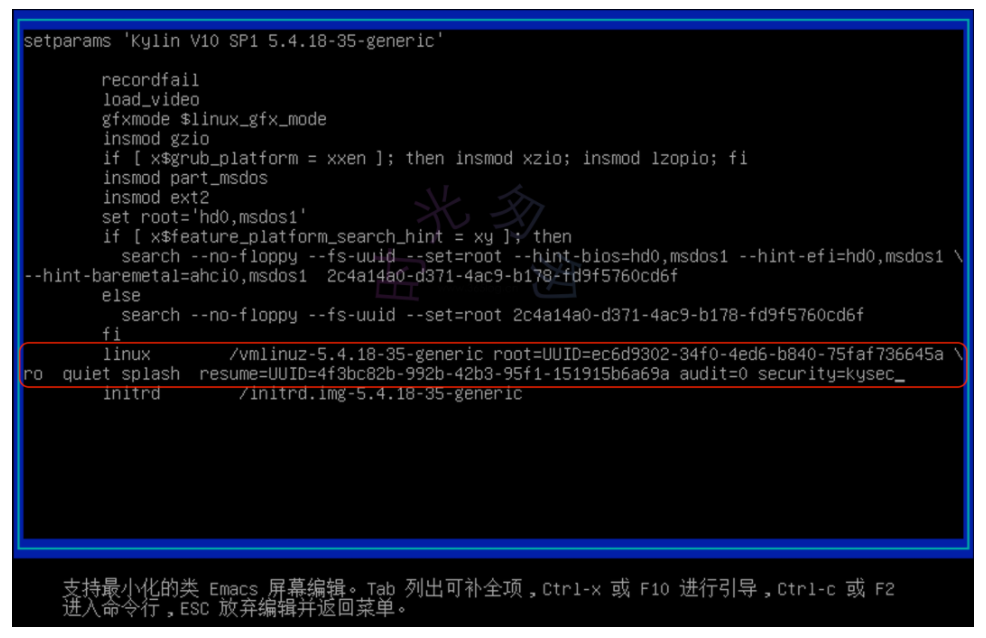Click the setparams 'Kylin V10 SP1' line

(x=233, y=41)
